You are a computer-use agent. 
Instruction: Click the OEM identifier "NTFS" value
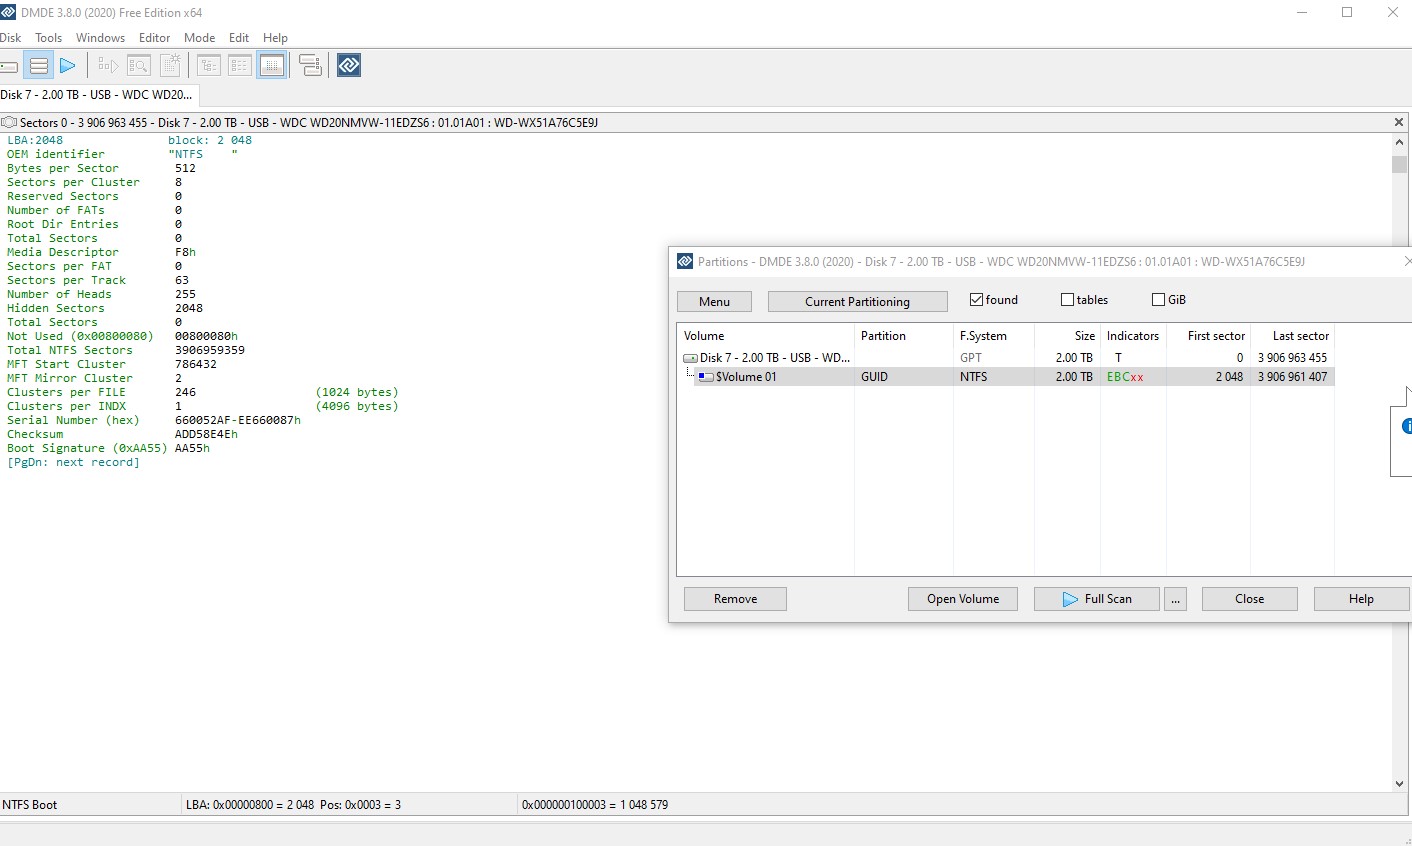coord(203,155)
